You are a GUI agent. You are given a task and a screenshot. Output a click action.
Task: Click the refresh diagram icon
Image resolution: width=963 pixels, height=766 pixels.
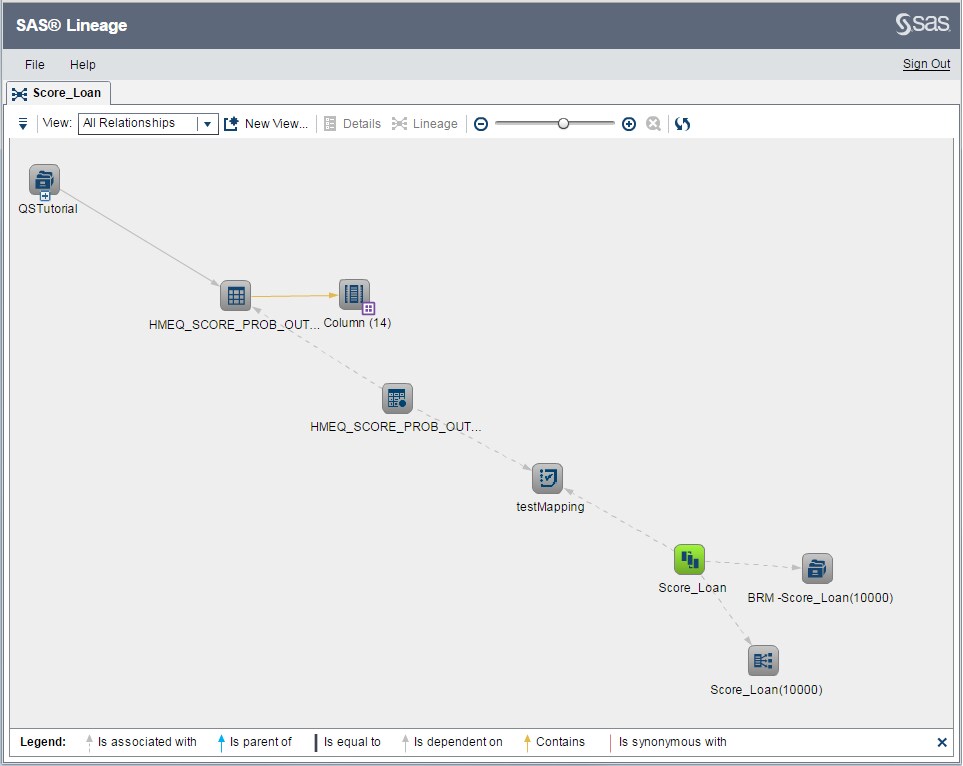tap(683, 123)
